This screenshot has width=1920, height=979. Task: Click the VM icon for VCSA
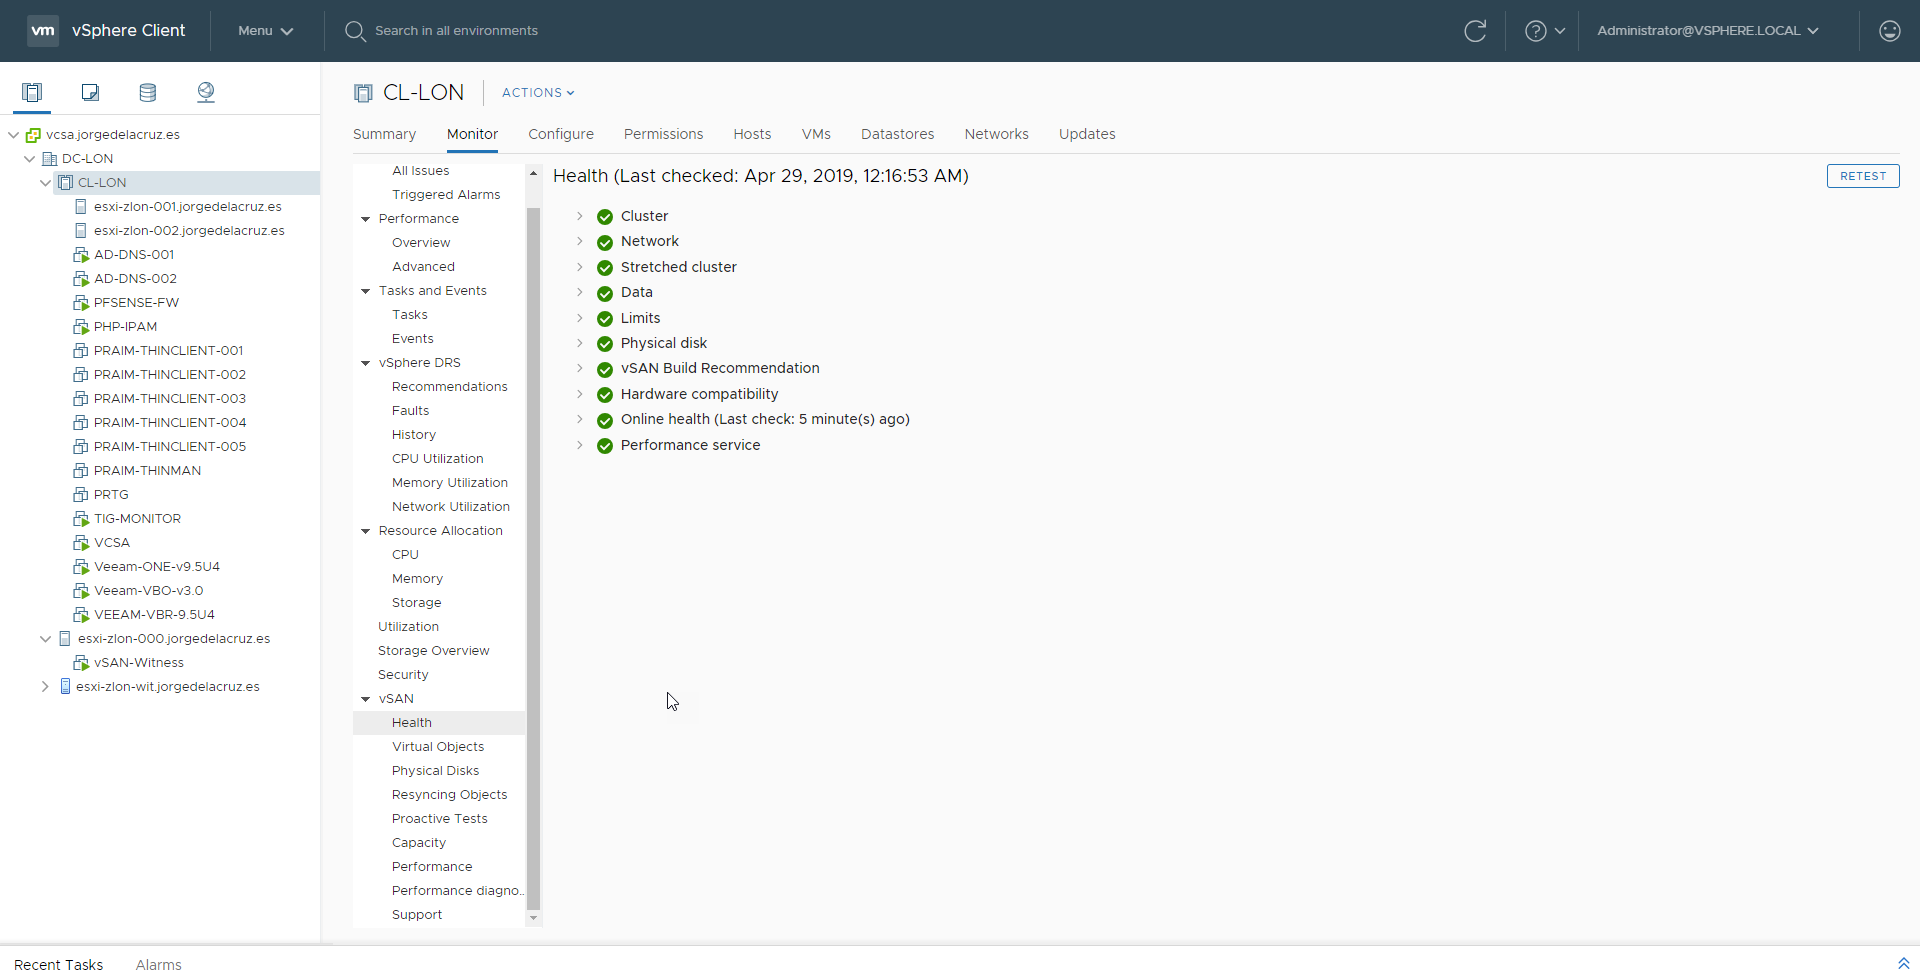pyautogui.click(x=81, y=543)
